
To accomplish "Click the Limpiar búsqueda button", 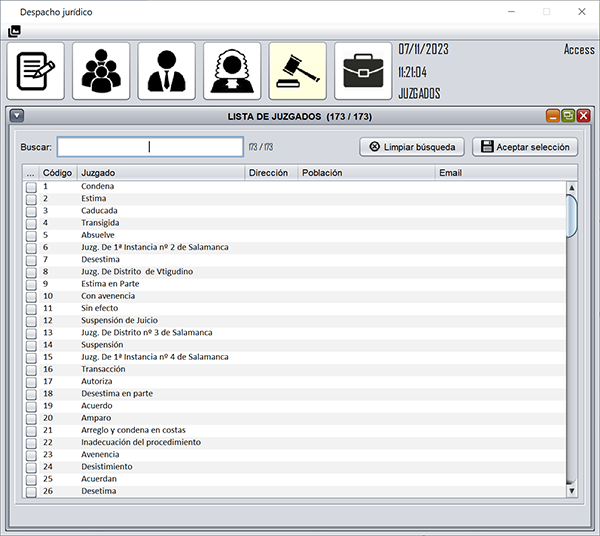I will tap(412, 147).
